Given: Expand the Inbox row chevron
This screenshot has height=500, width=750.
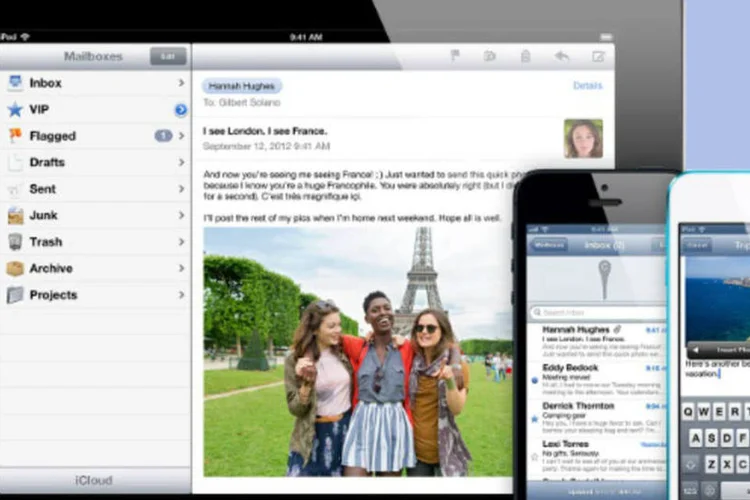Looking at the screenshot, I should point(181,83).
